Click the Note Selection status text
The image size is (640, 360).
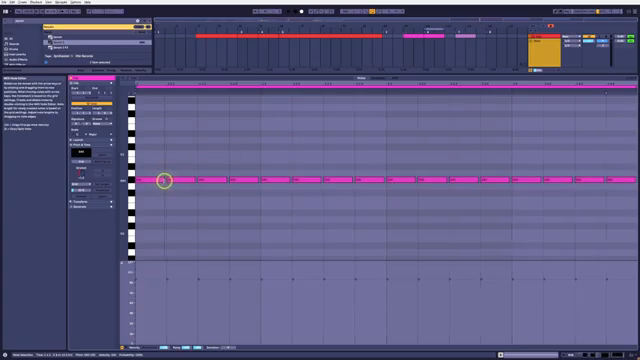pos(23,355)
